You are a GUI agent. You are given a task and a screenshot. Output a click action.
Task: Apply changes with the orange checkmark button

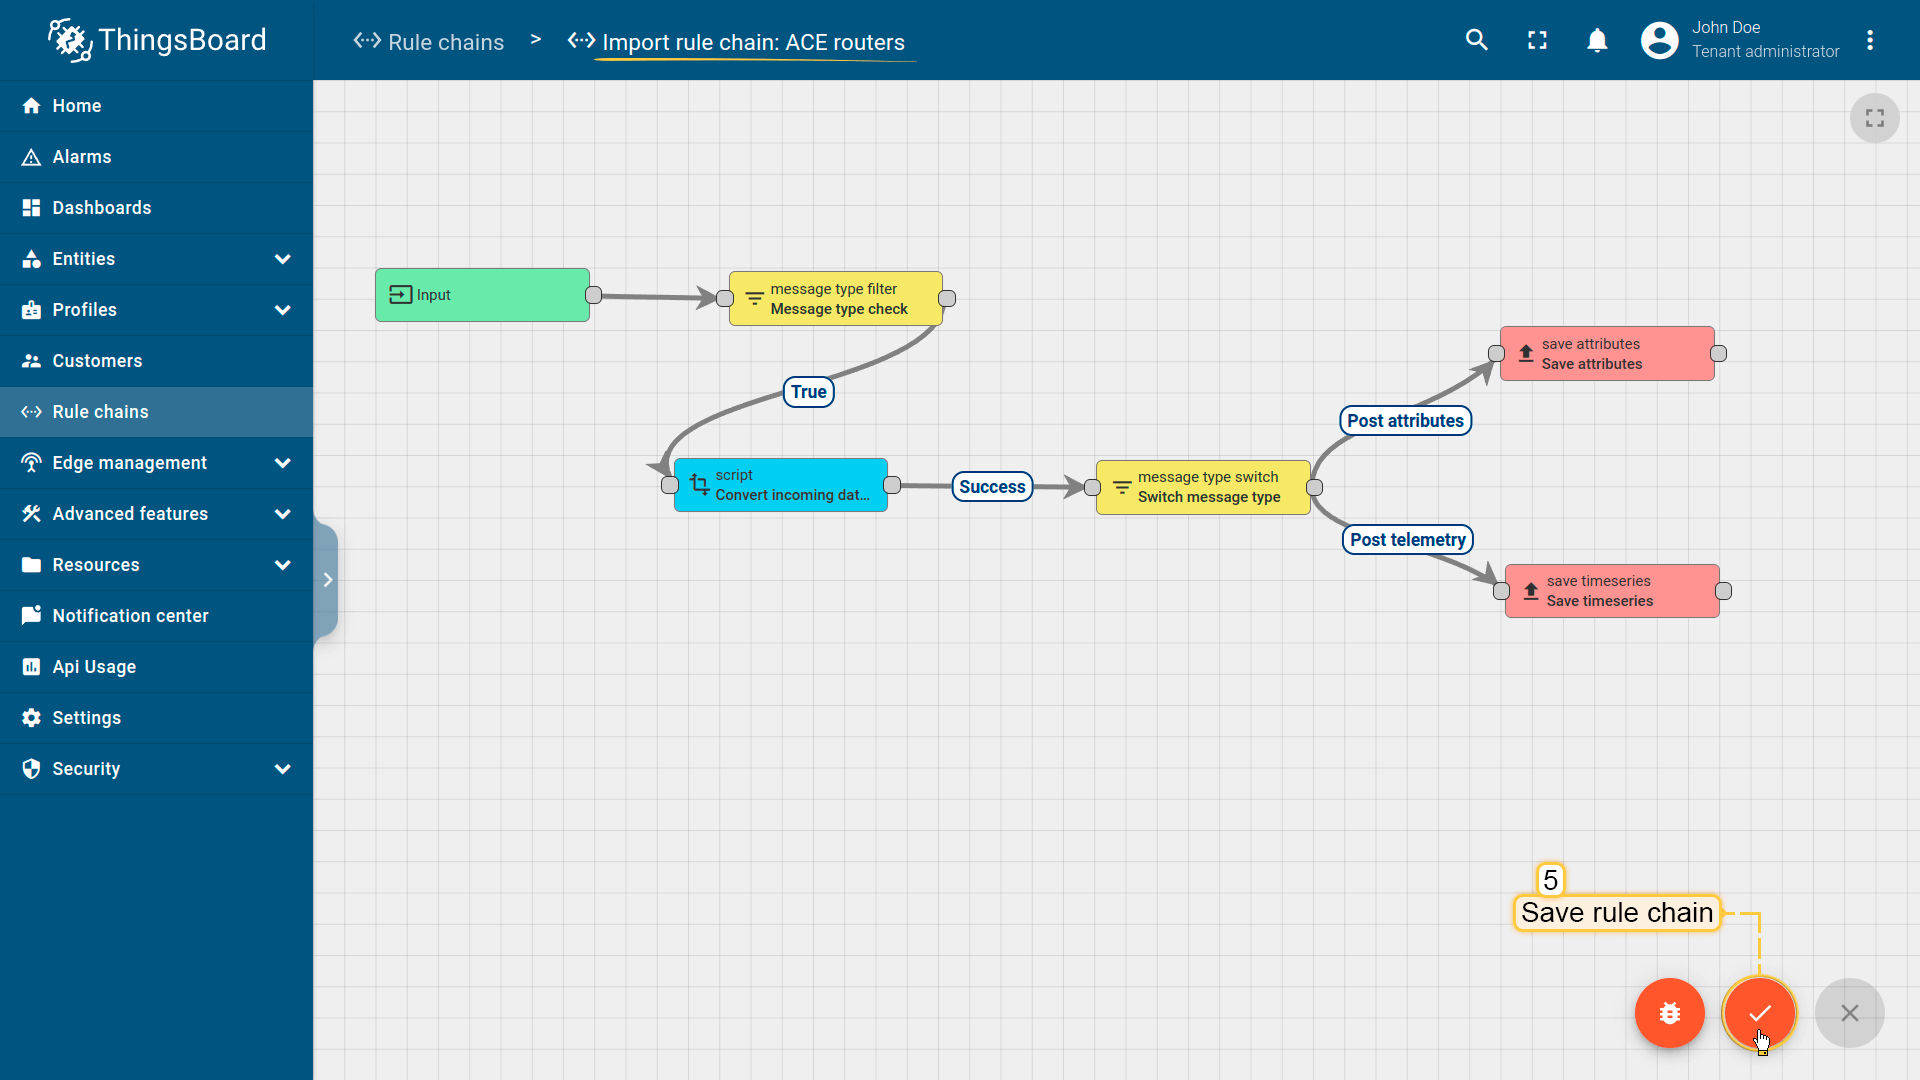tap(1759, 1013)
